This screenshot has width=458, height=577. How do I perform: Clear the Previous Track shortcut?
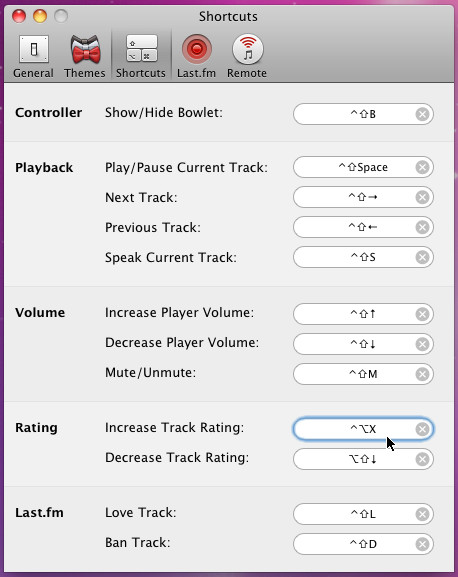[x=422, y=227]
